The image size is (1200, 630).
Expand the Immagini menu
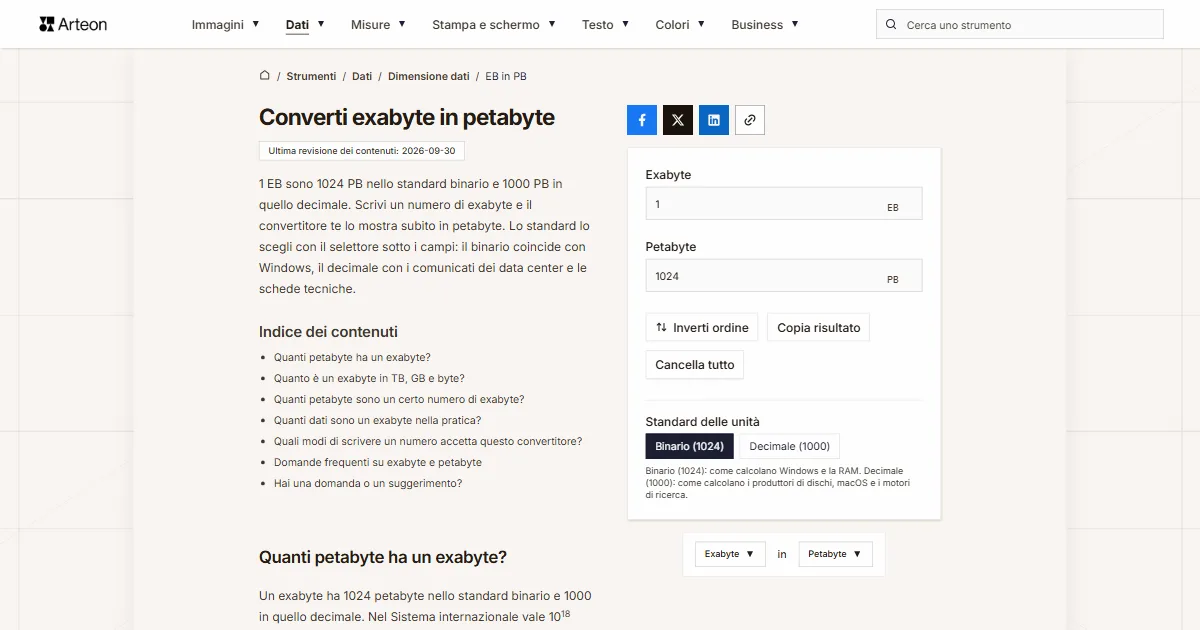coord(226,25)
